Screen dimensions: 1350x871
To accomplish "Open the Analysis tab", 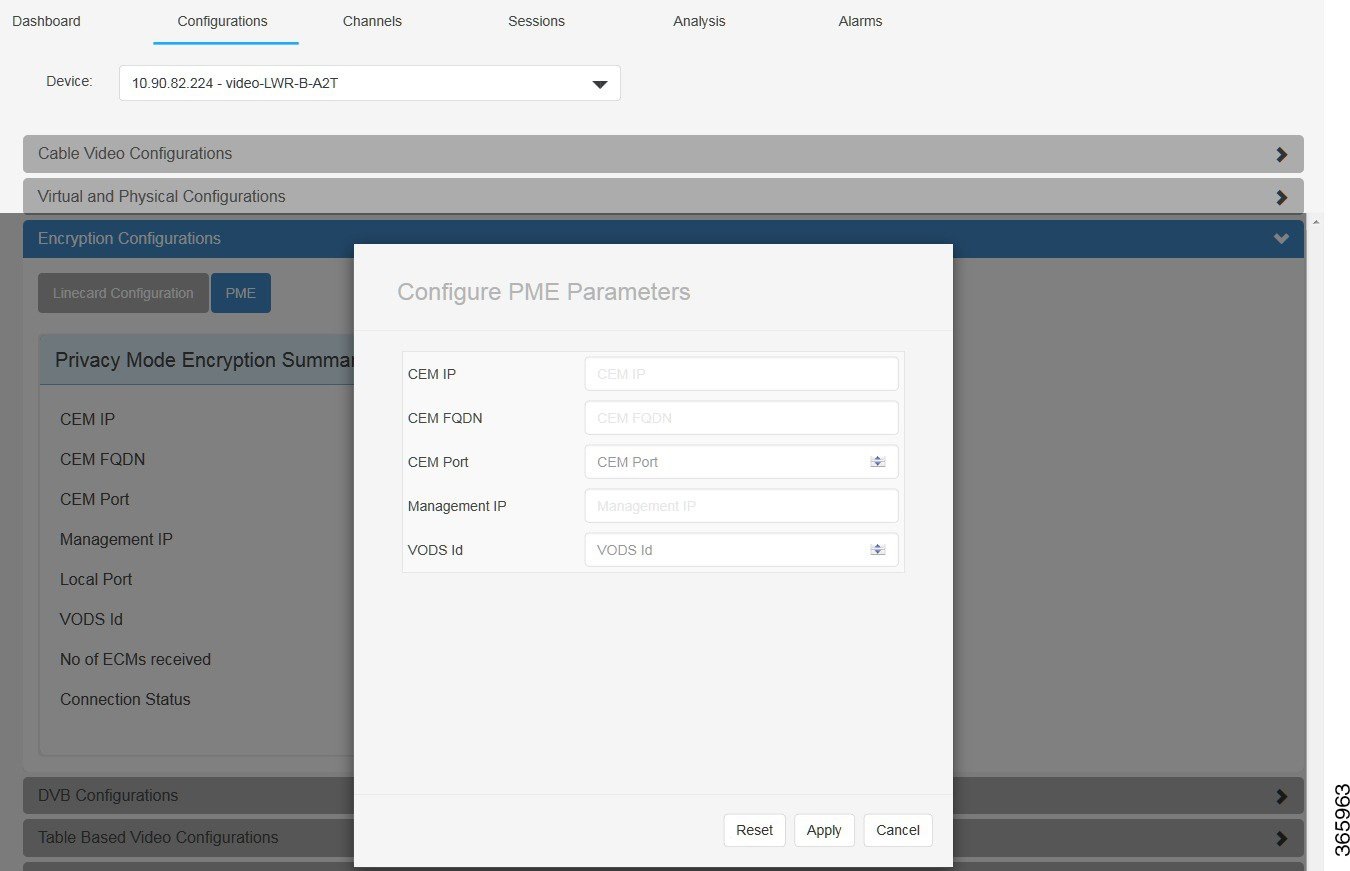I will click(x=698, y=21).
